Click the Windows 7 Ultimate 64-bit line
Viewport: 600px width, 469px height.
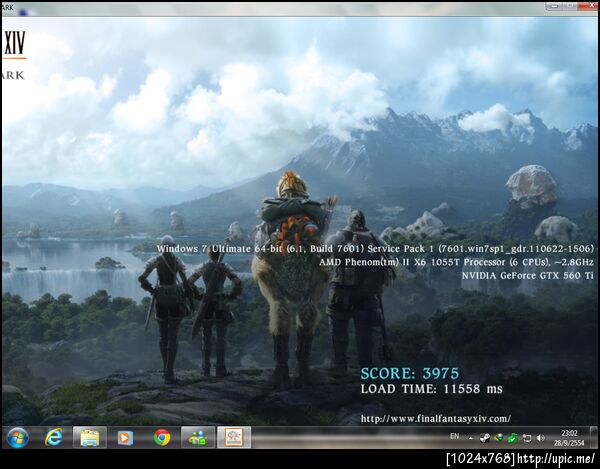click(375, 249)
